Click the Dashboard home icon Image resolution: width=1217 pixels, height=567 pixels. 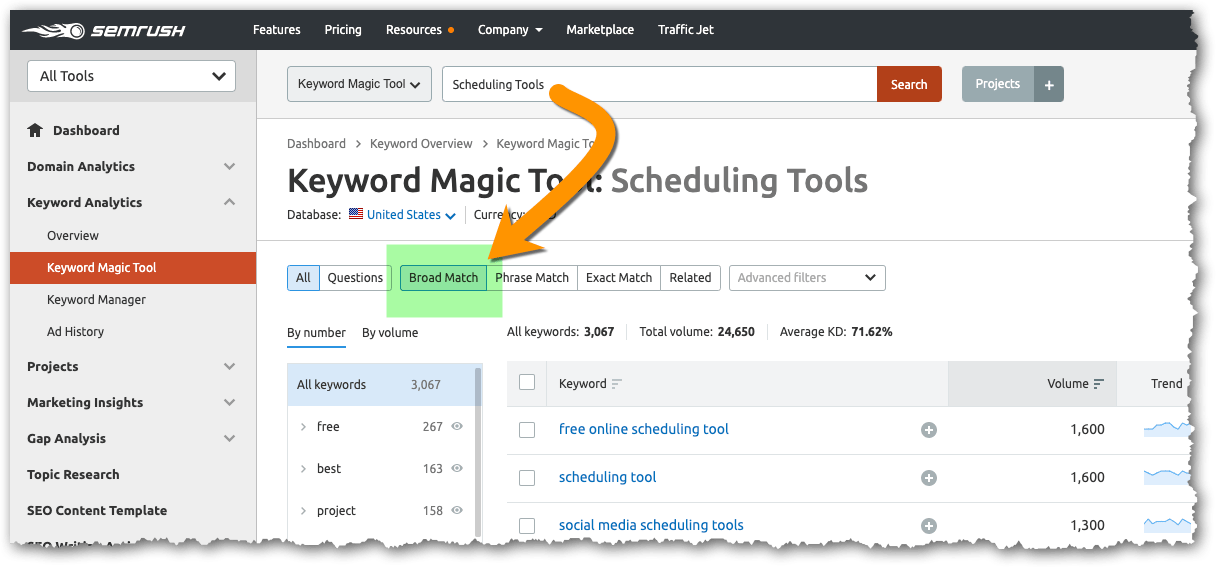click(x=35, y=130)
